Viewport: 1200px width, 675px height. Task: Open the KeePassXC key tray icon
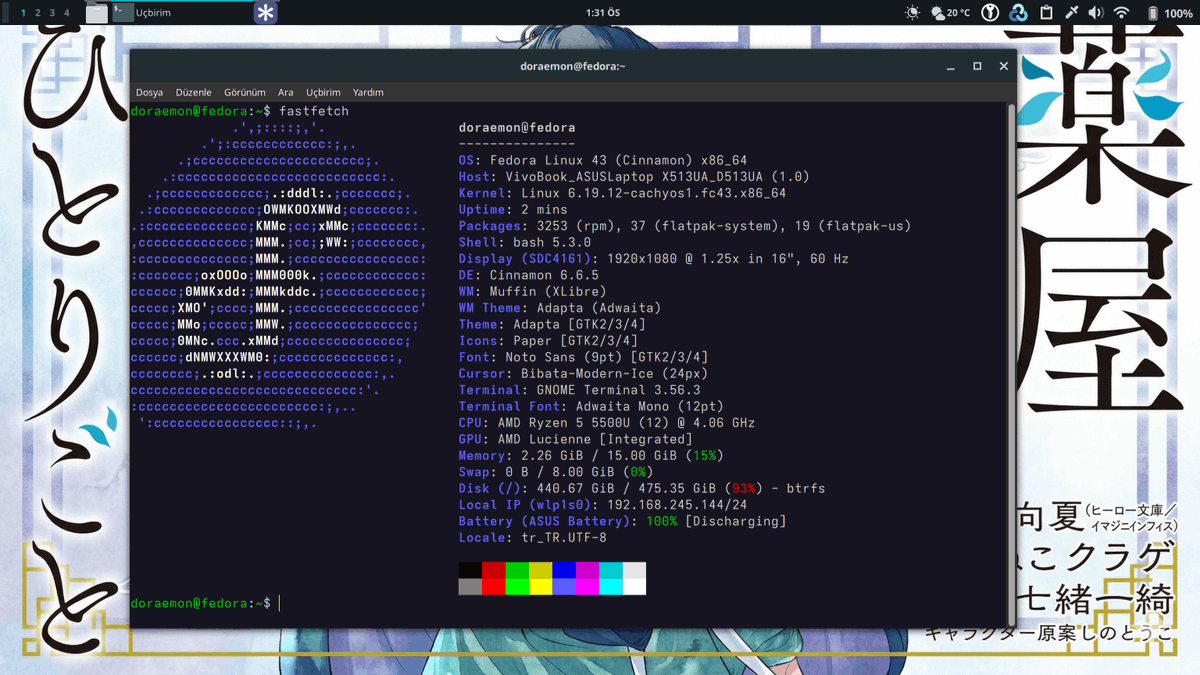point(990,13)
